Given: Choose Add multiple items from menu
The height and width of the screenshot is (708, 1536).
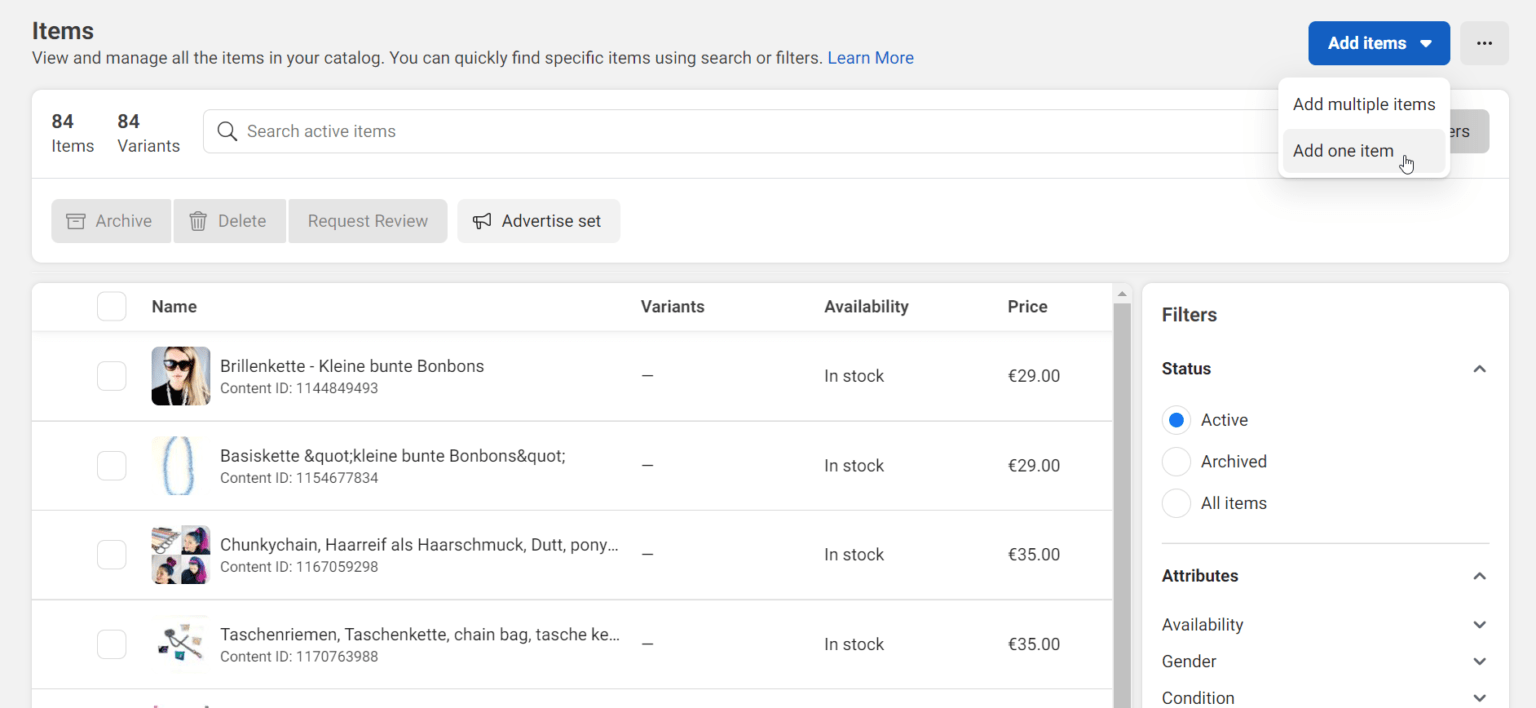Looking at the screenshot, I should 1363,104.
